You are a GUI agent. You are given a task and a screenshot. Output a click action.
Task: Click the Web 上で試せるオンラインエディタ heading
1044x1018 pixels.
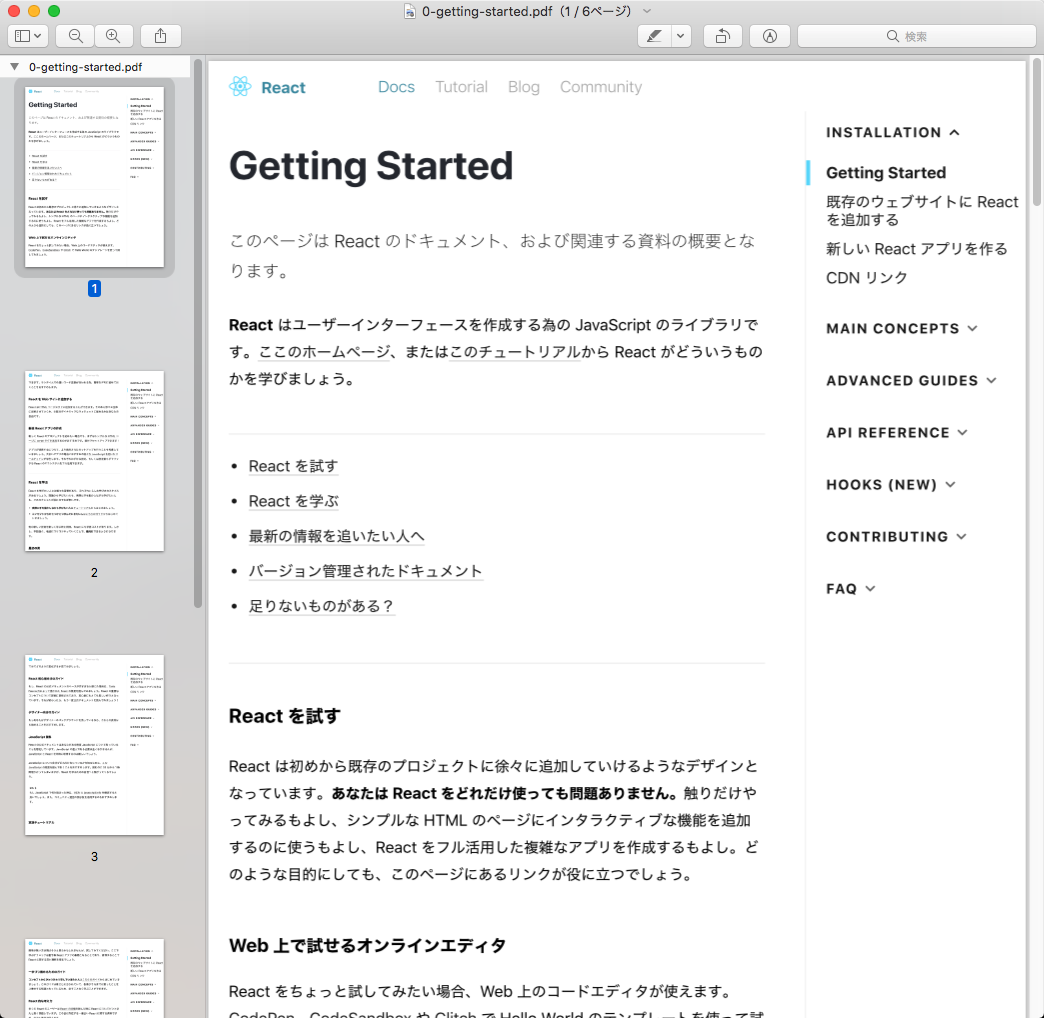(x=367, y=945)
